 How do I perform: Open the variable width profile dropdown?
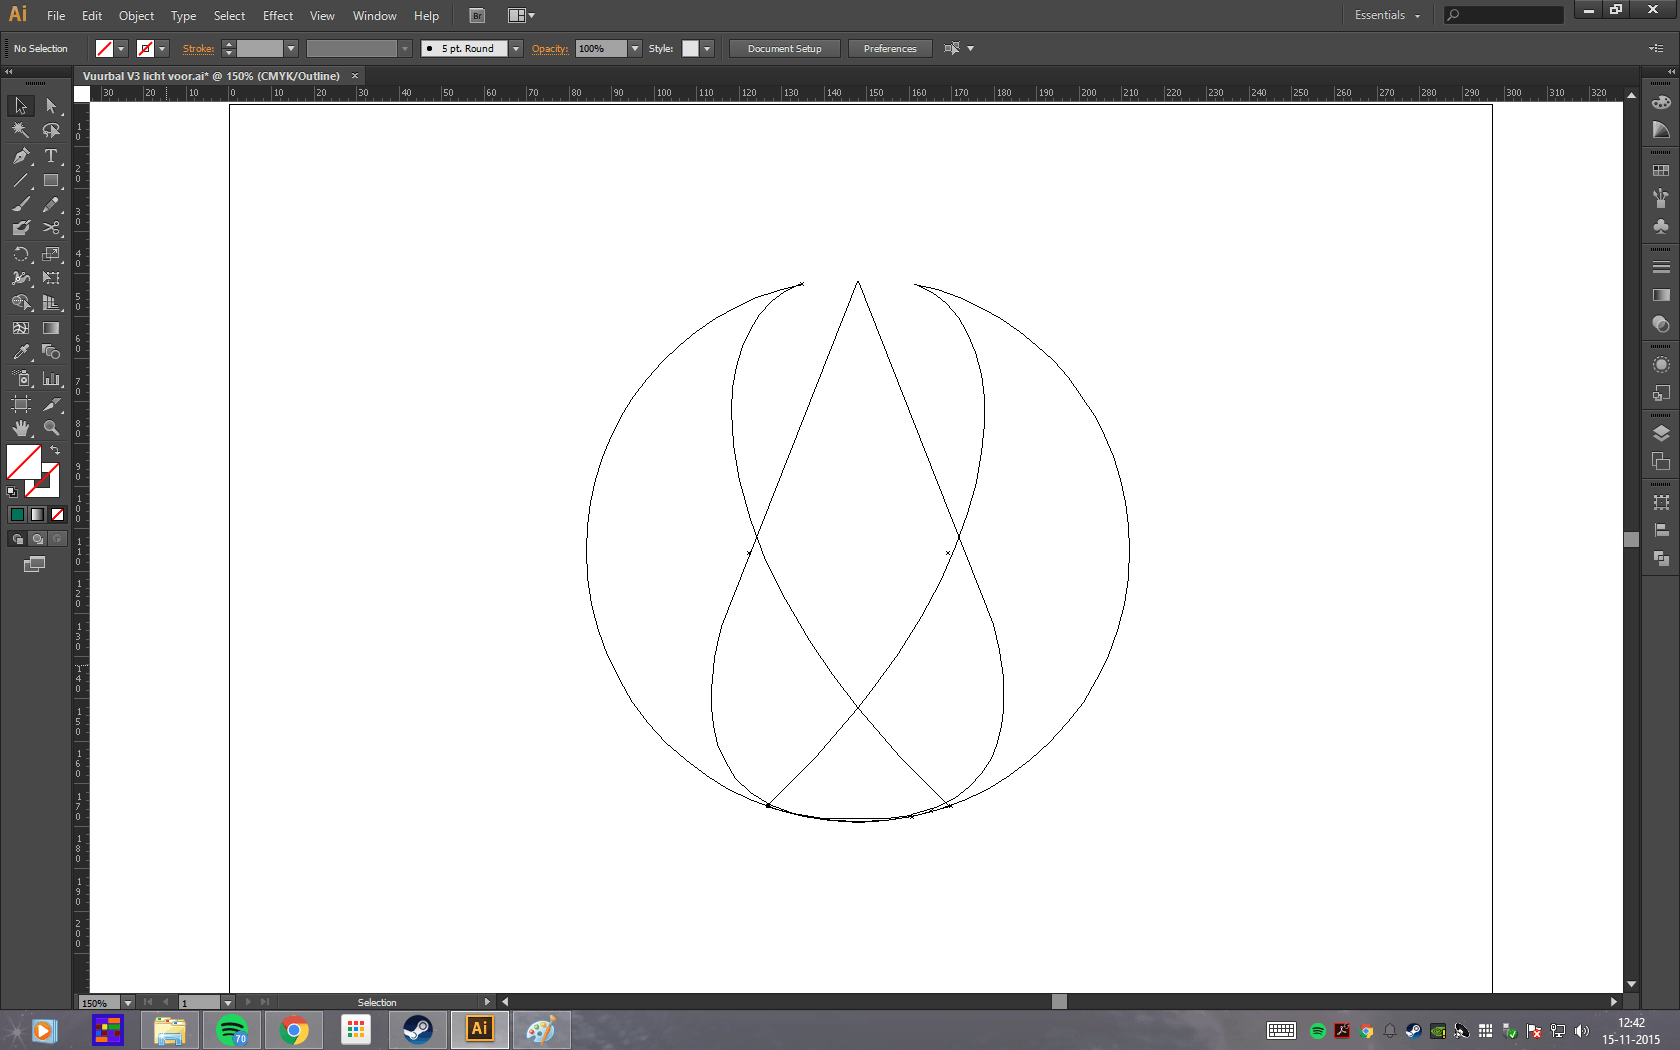[405, 49]
